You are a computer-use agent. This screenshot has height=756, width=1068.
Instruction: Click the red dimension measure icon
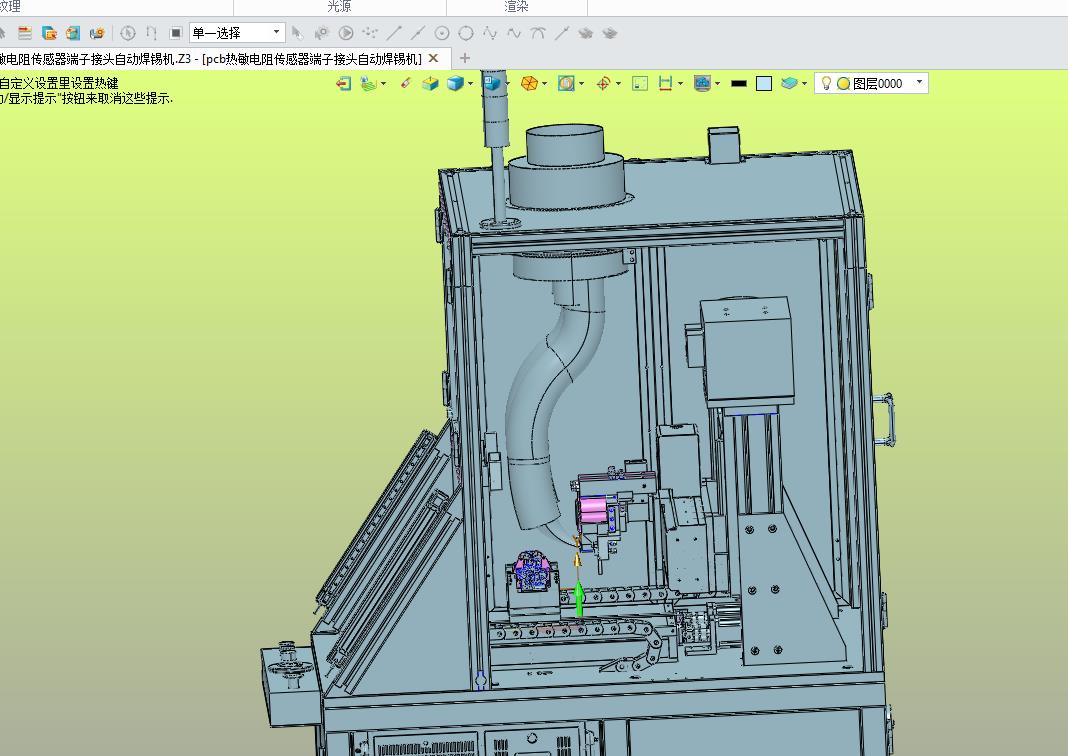(665, 83)
